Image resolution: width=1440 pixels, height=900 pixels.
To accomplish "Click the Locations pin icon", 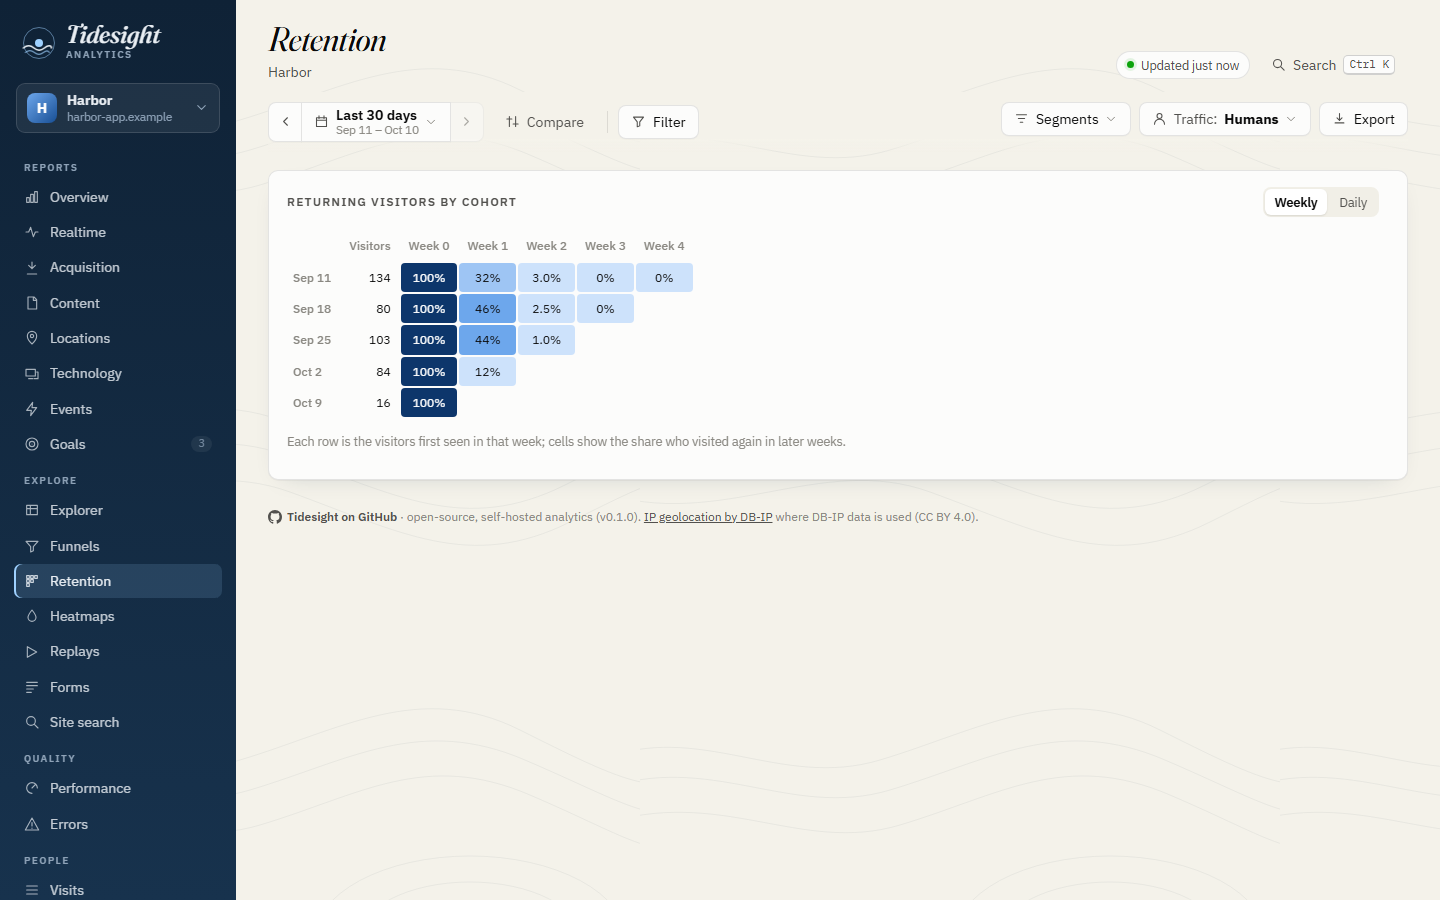I will point(32,338).
